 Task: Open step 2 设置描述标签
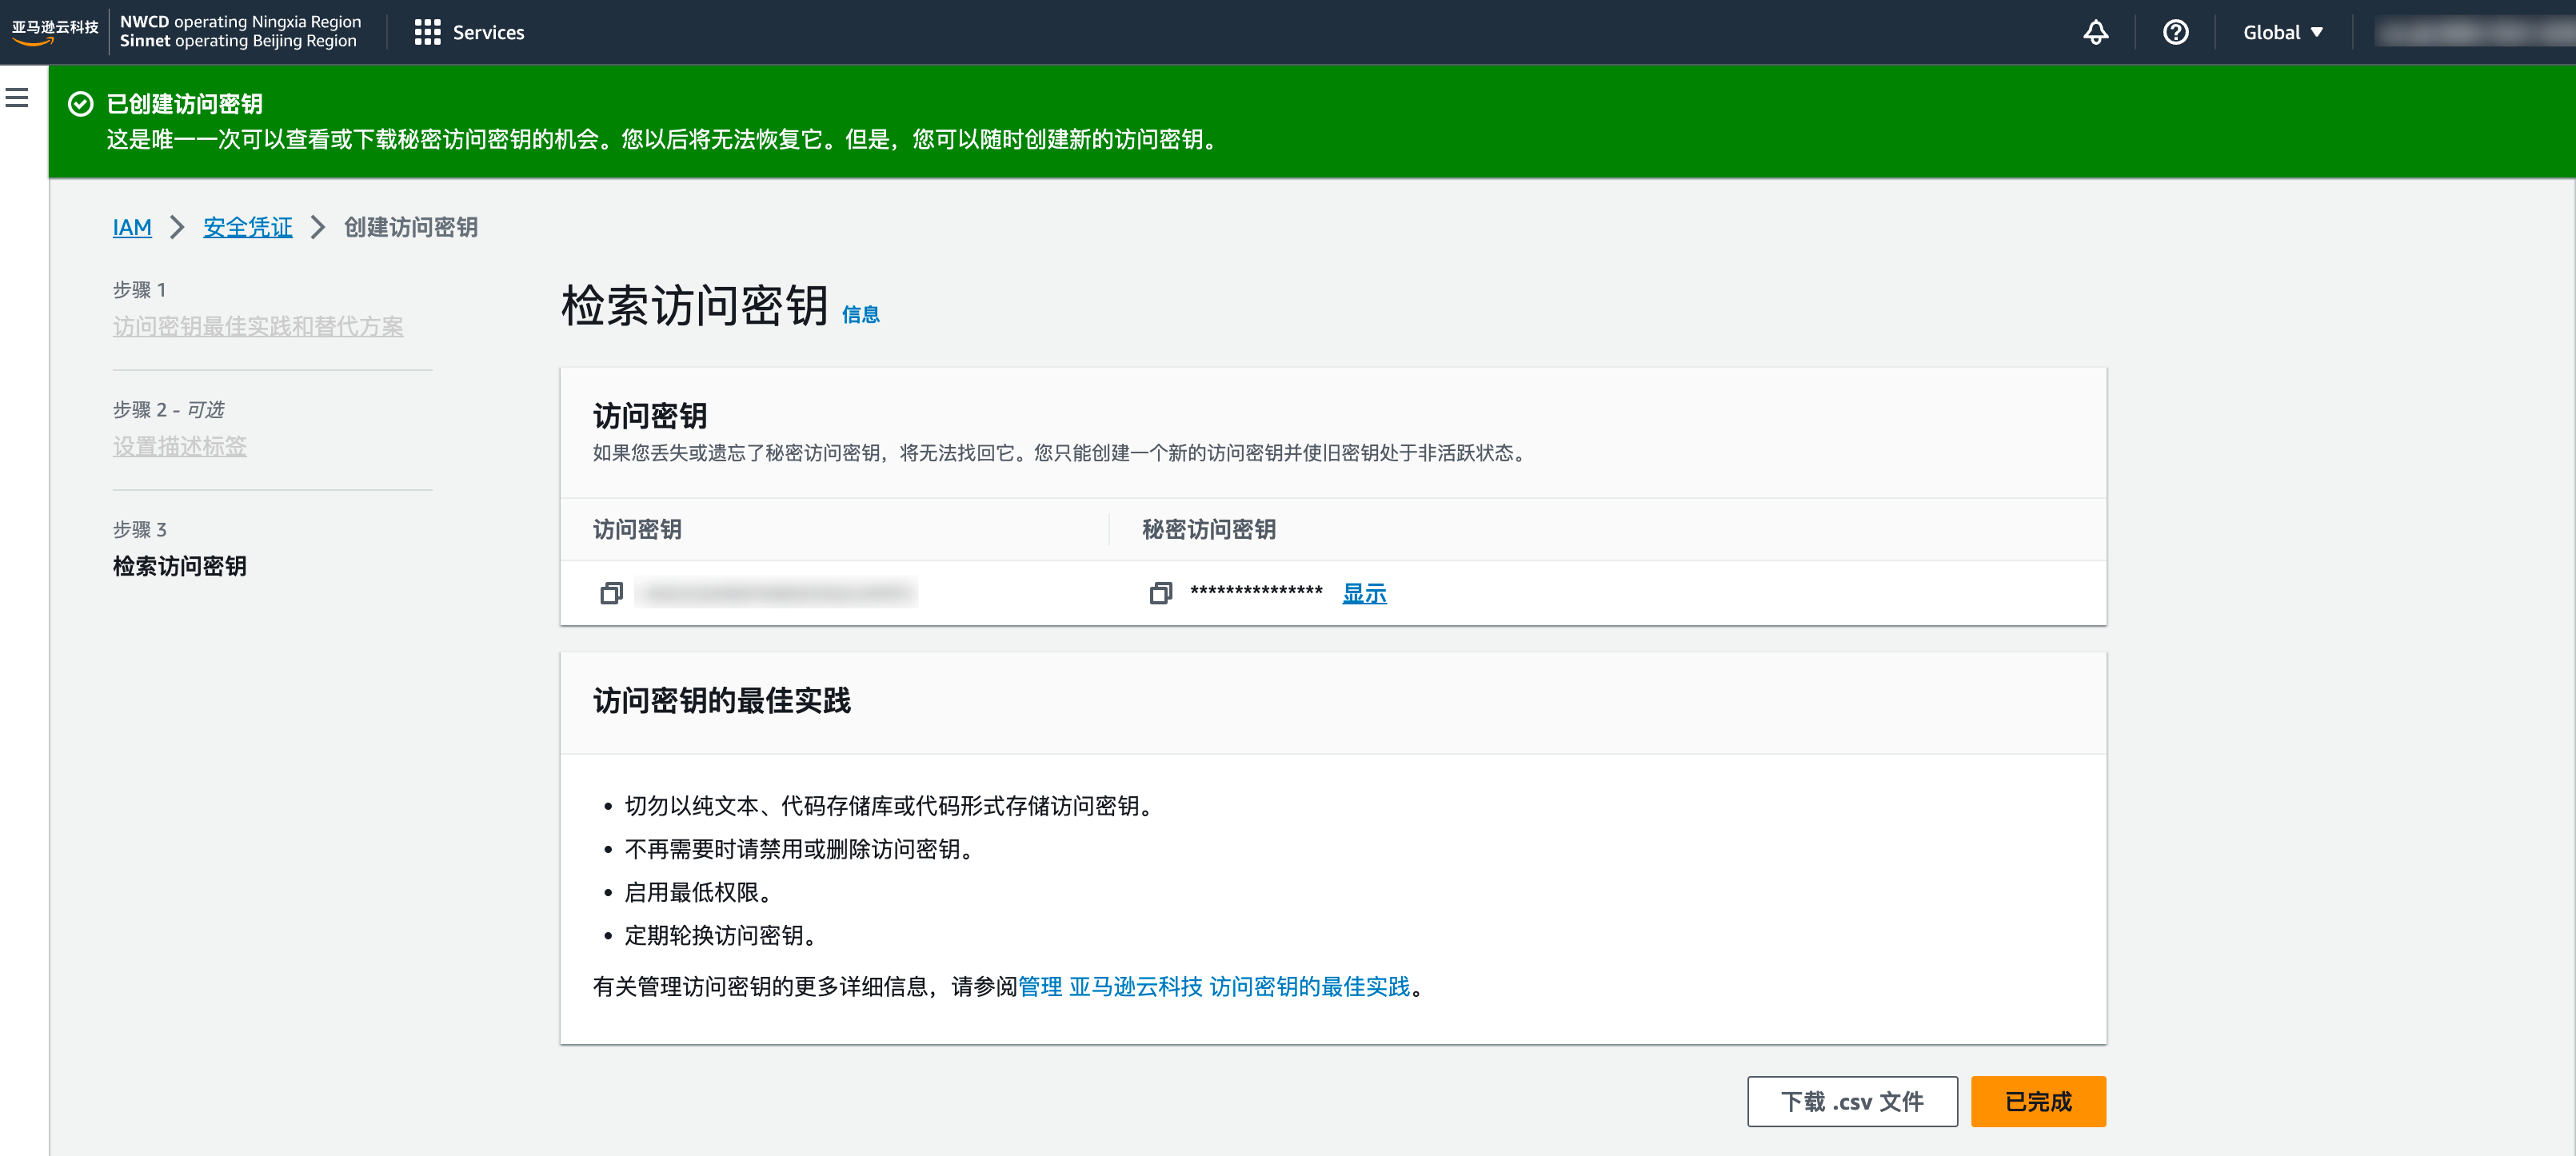180,446
